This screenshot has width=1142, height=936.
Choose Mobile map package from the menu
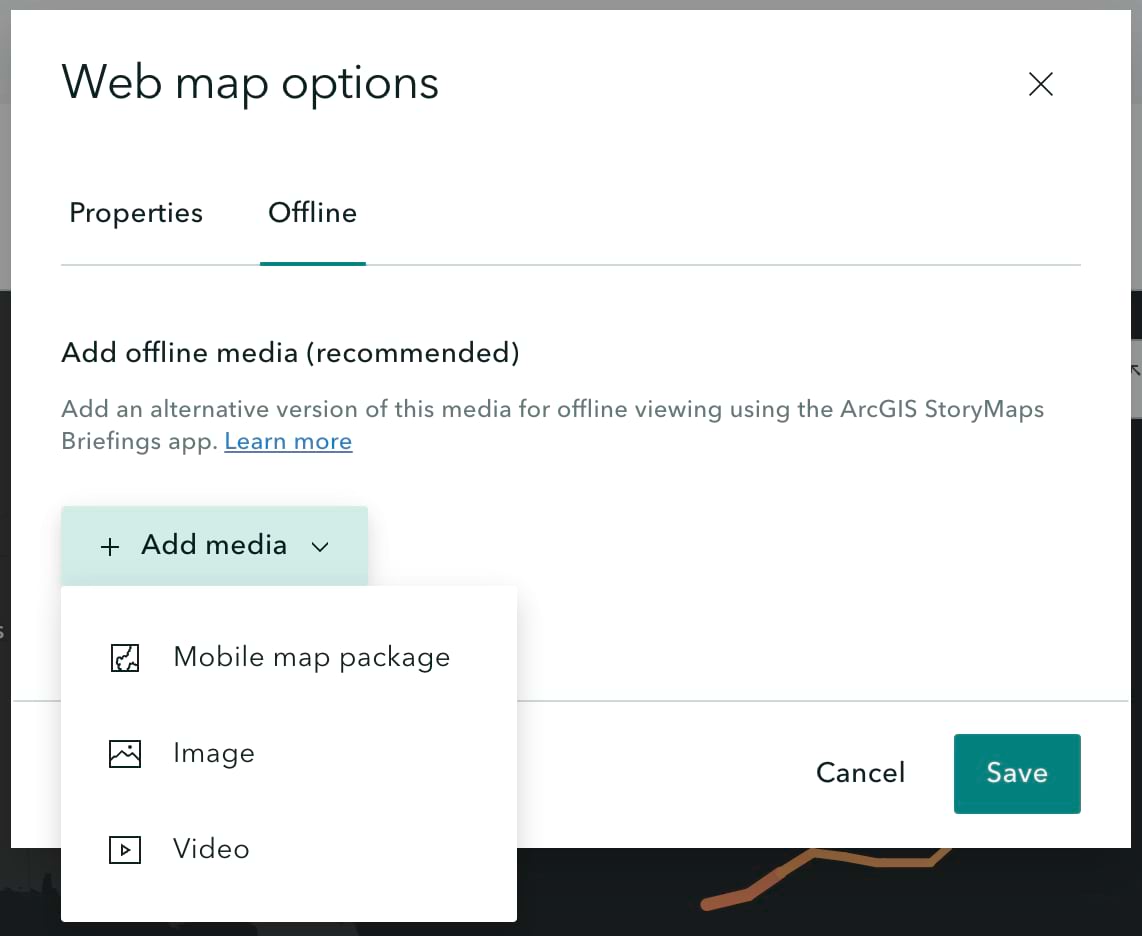coord(311,657)
